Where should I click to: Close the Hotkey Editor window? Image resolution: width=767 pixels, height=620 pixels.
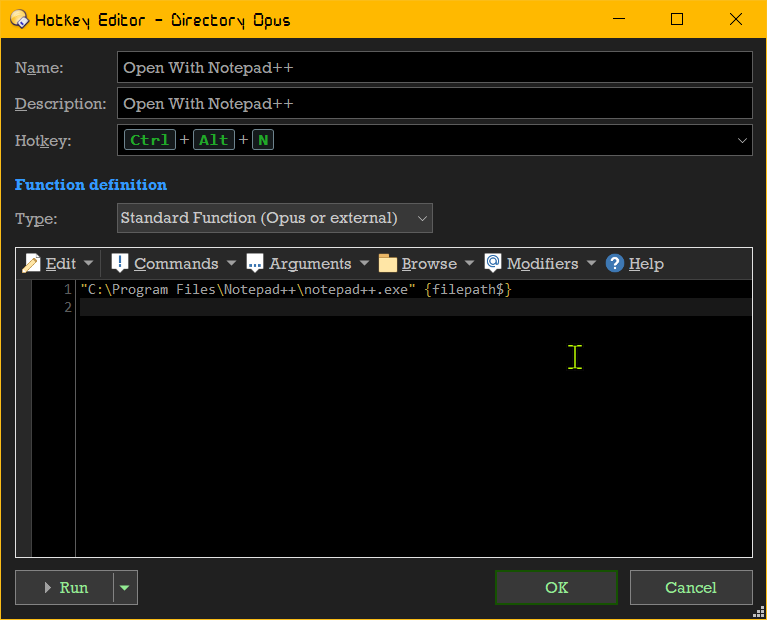click(736, 19)
